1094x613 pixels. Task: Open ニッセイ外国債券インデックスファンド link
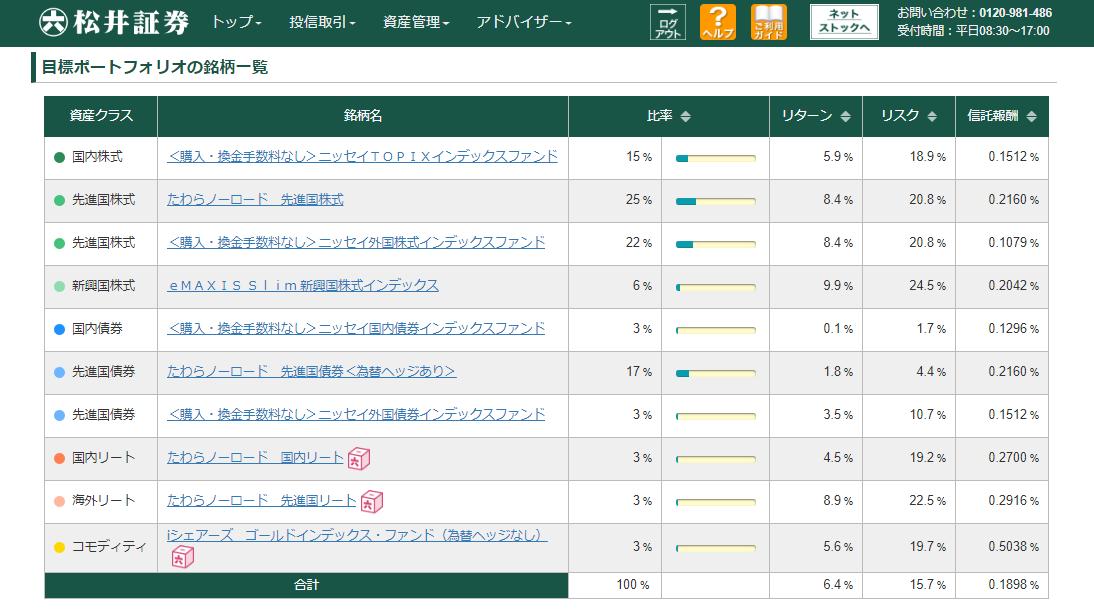[356, 414]
